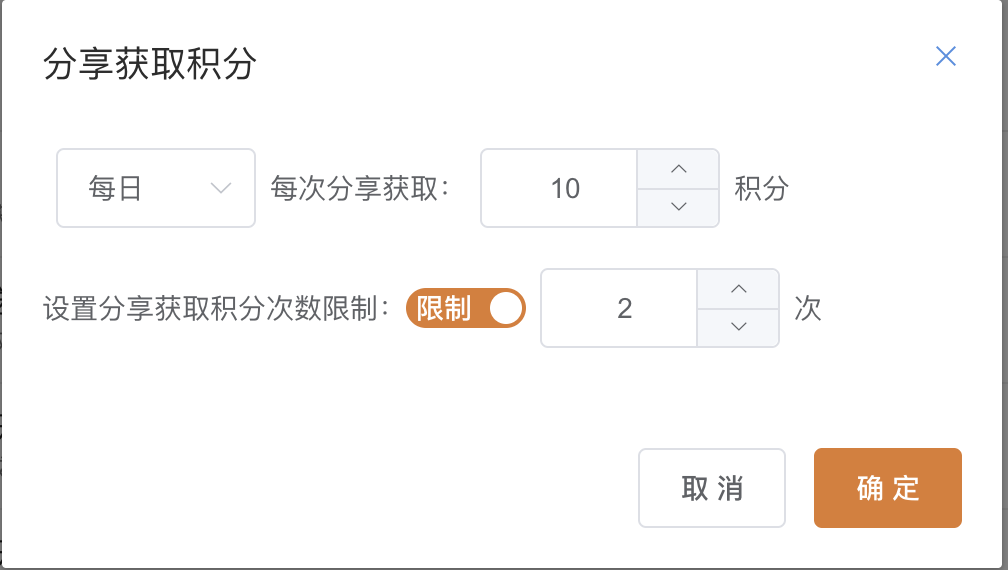Viewport: 1008px width, 570px height.
Task: Increase share count limit with up arrow
Action: pyautogui.click(x=739, y=289)
